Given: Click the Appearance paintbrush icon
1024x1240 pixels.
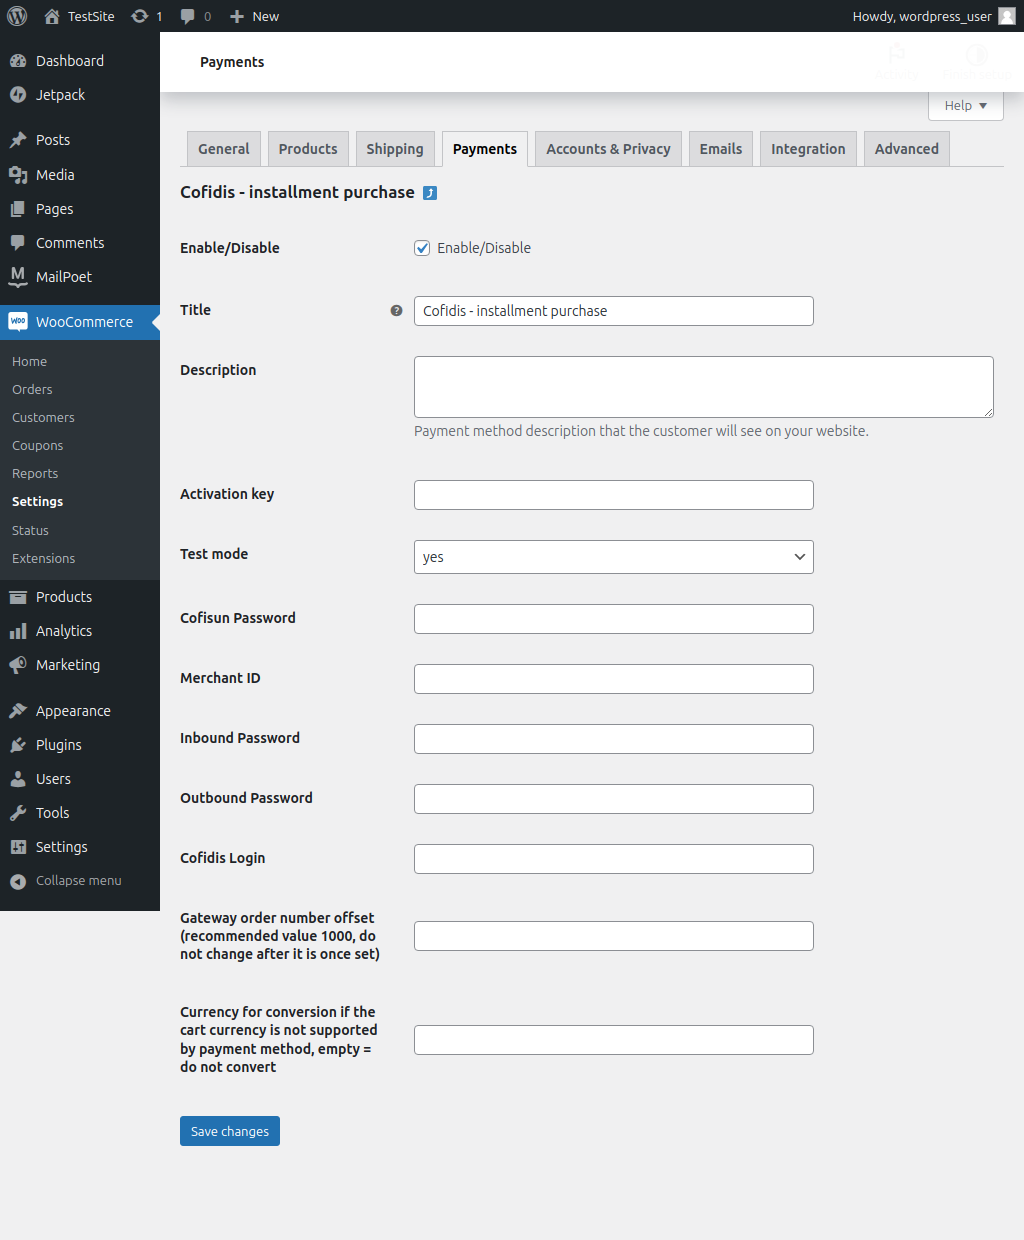Looking at the screenshot, I should click(x=20, y=710).
